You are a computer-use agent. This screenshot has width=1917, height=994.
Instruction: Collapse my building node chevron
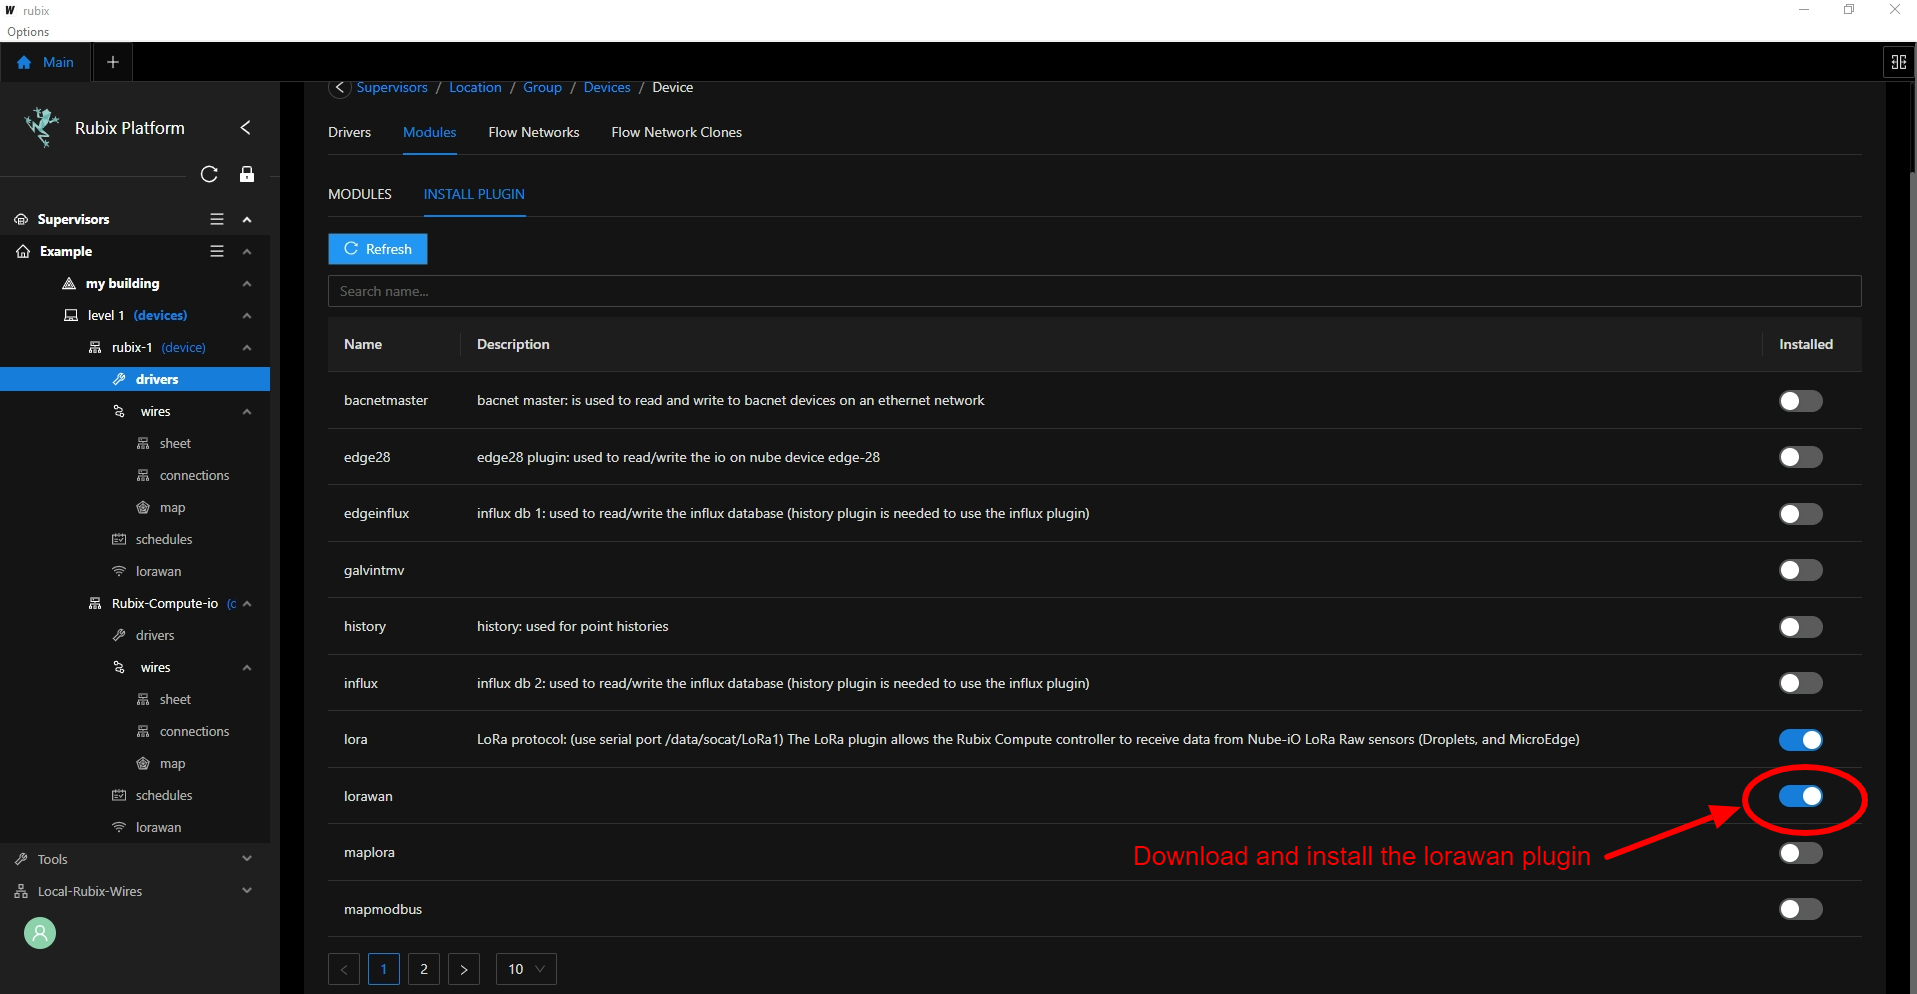pos(247,283)
